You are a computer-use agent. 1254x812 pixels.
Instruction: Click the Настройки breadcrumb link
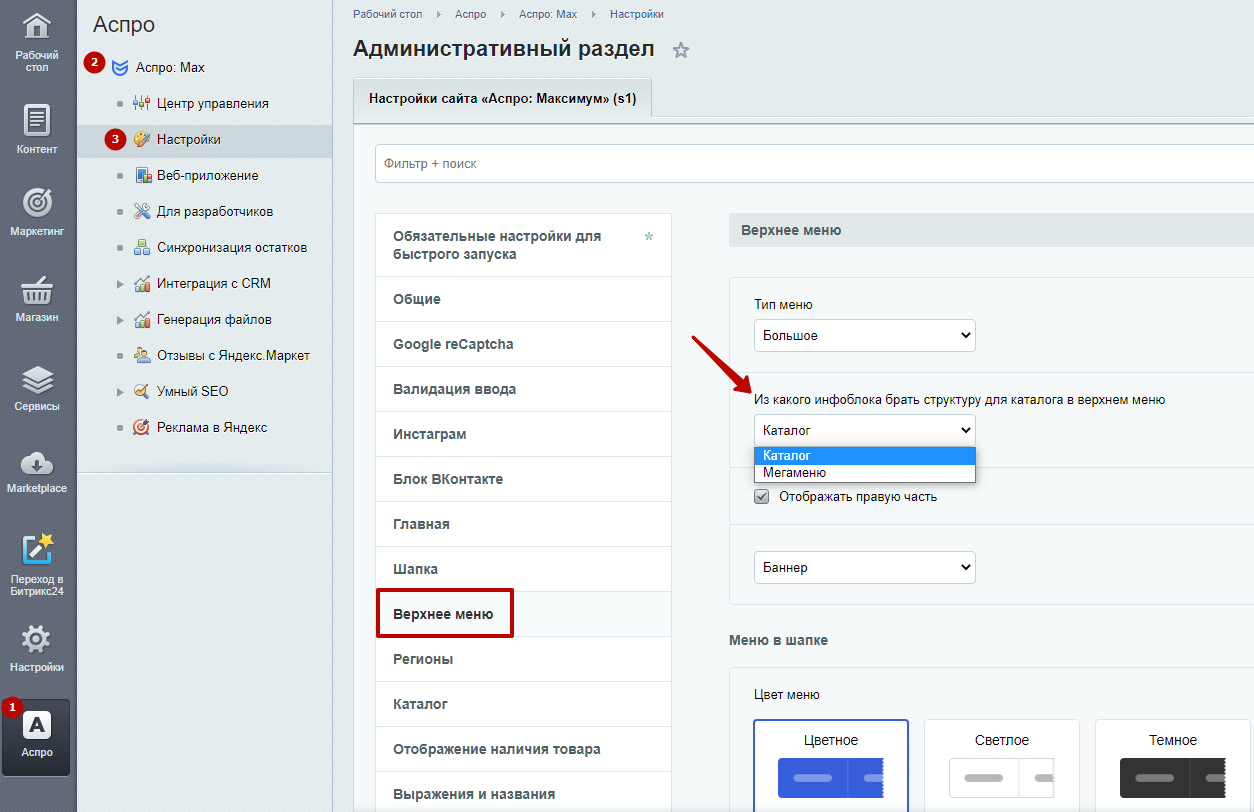[637, 14]
